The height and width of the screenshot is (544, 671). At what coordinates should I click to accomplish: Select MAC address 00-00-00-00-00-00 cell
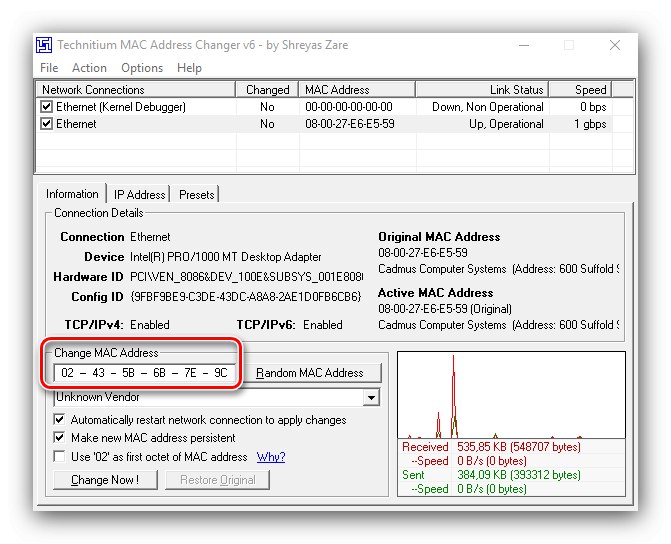(349, 107)
